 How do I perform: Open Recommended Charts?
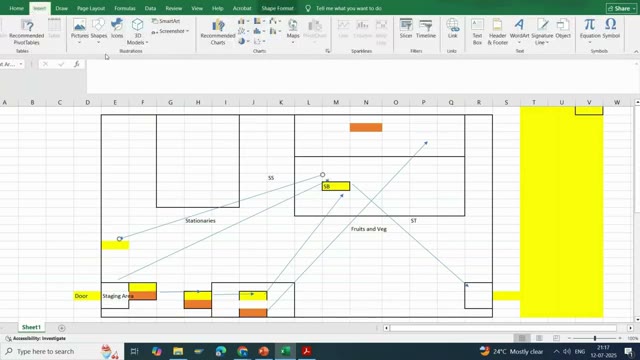pos(218,32)
